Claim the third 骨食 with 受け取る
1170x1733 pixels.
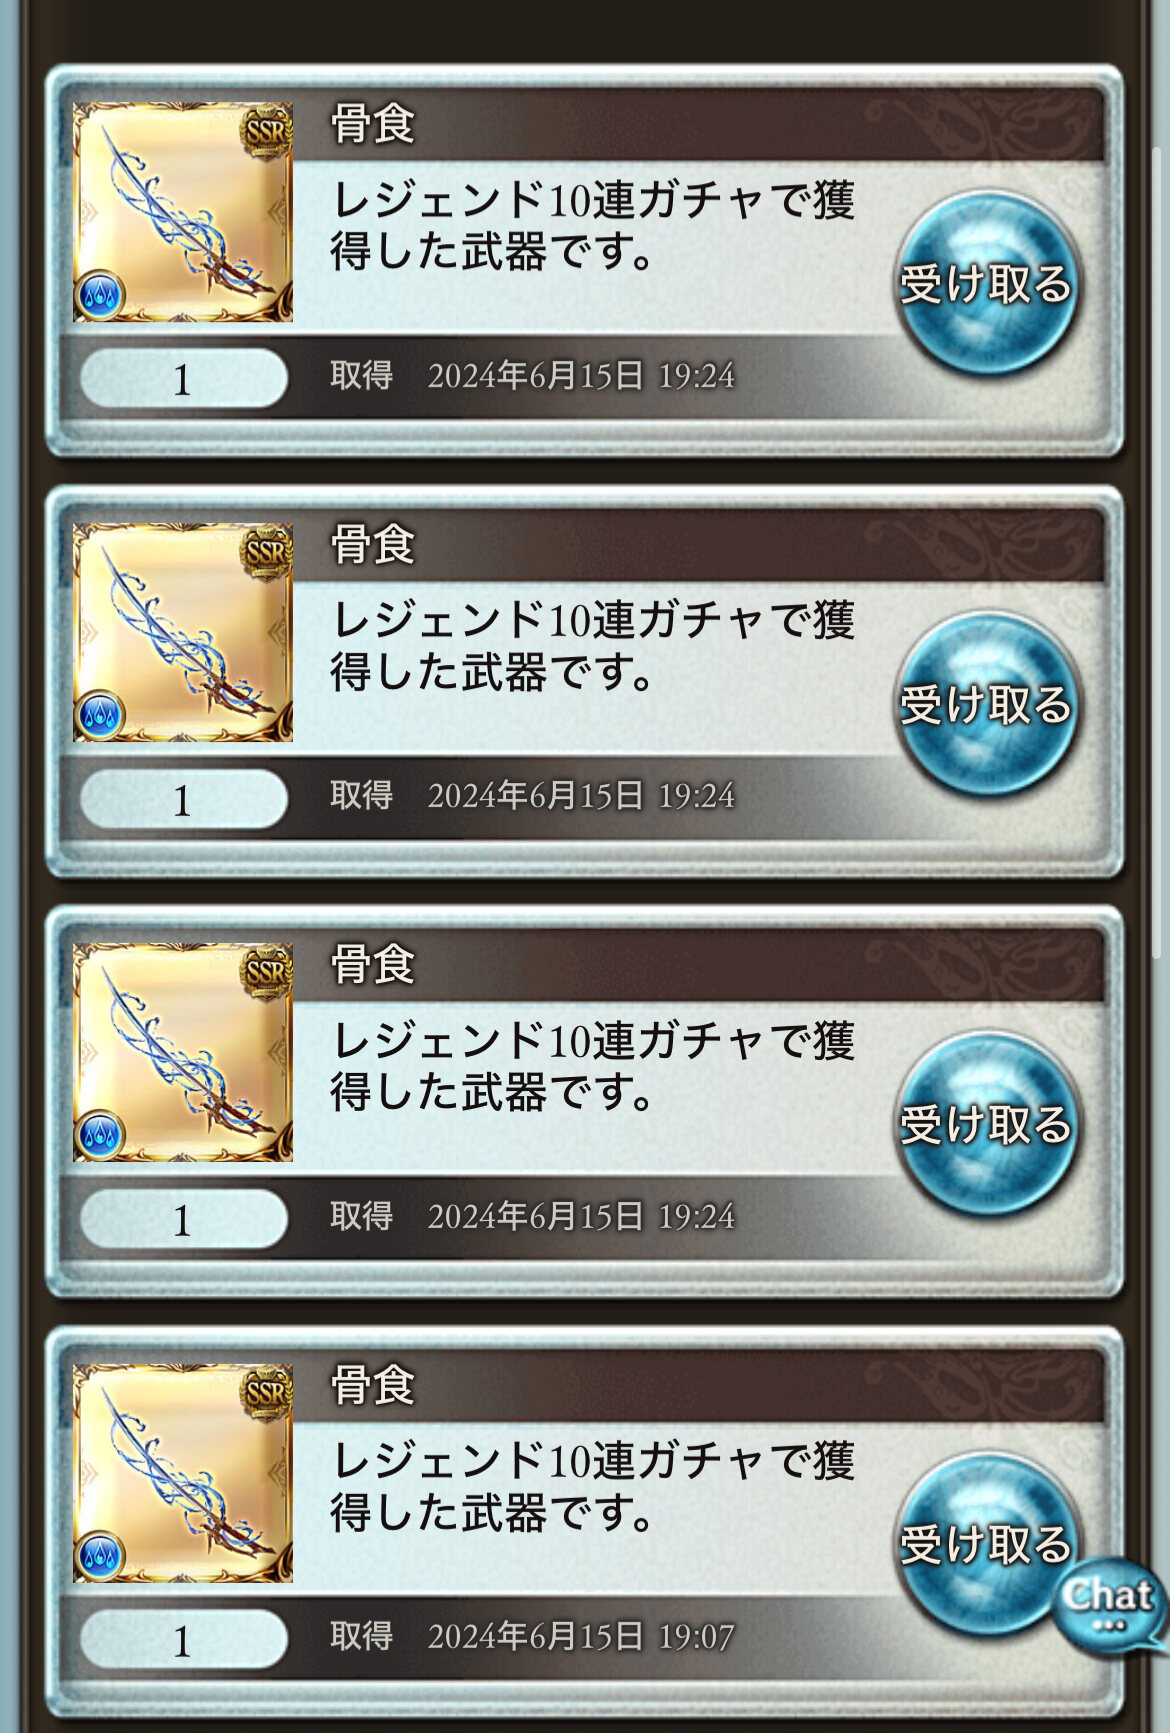[x=986, y=1124]
